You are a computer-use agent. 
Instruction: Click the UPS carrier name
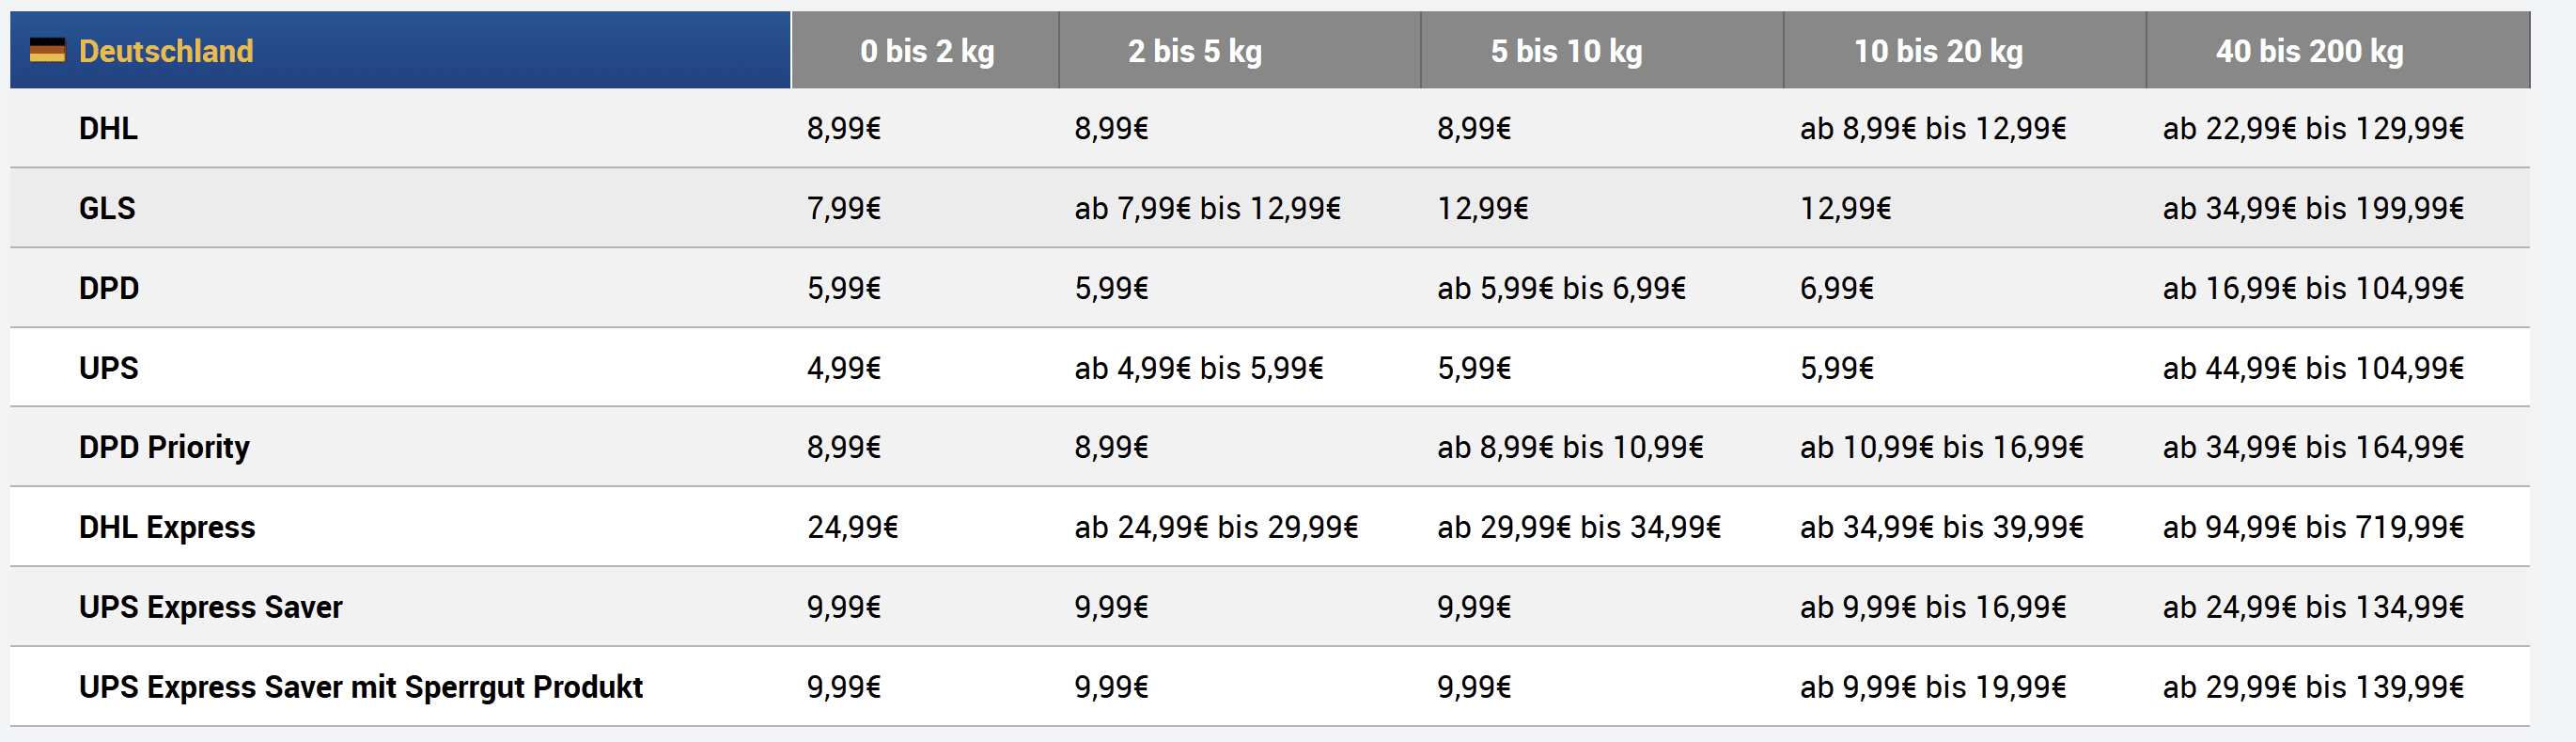pyautogui.click(x=109, y=368)
